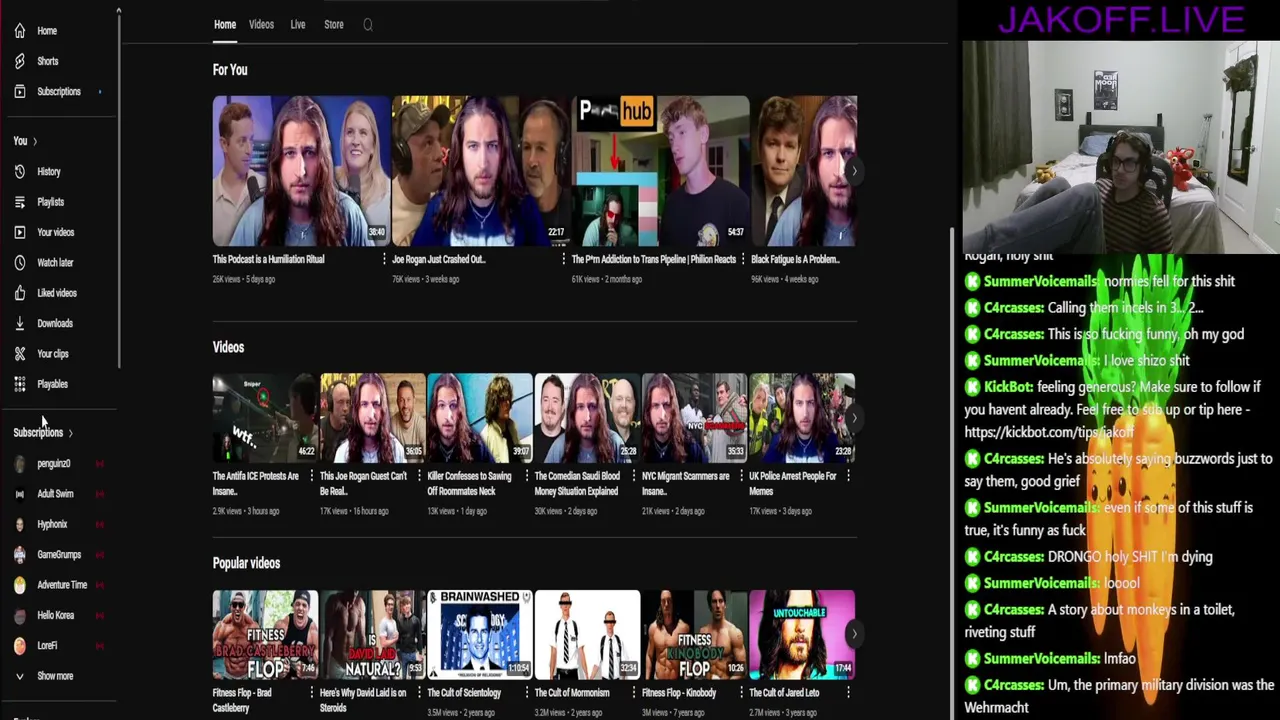Open penguinz0 channel avatar

coord(19,464)
